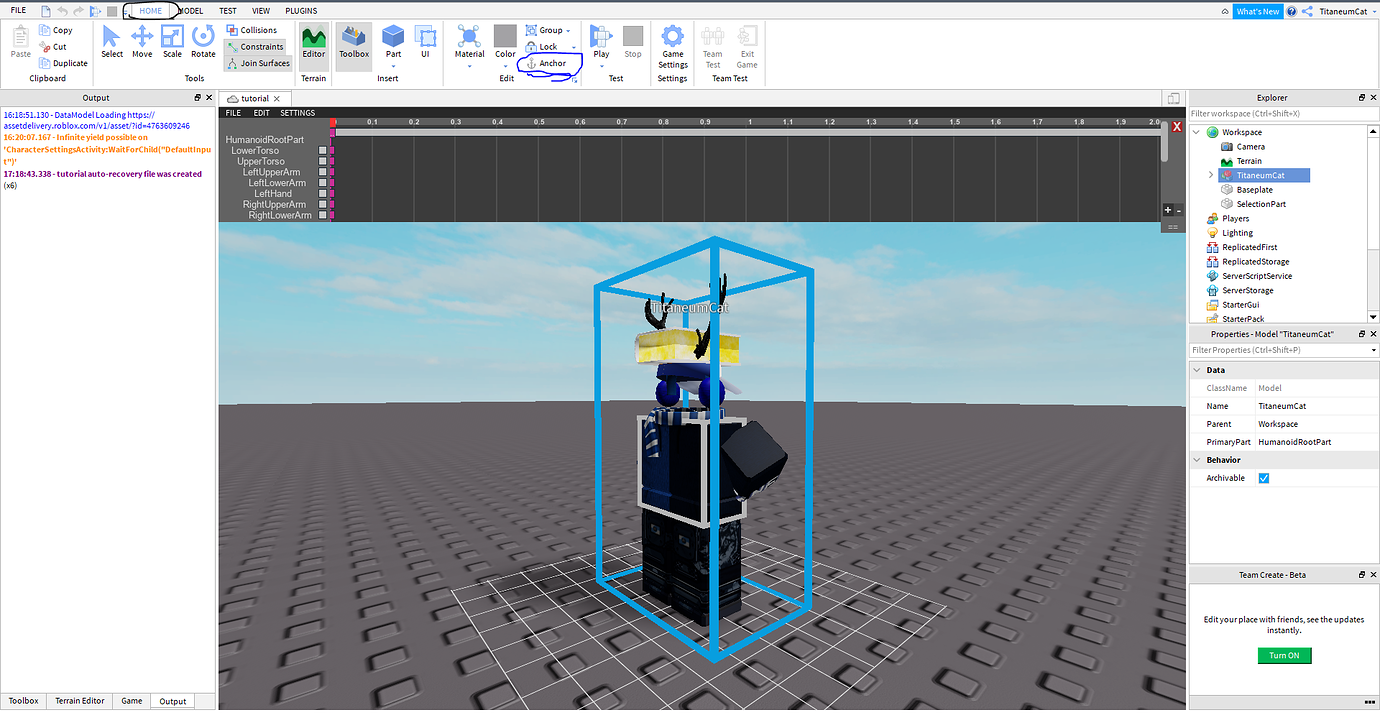Collapse the Workspace node in Explorer
The width and height of the screenshot is (1380, 728).
click(x=1196, y=131)
